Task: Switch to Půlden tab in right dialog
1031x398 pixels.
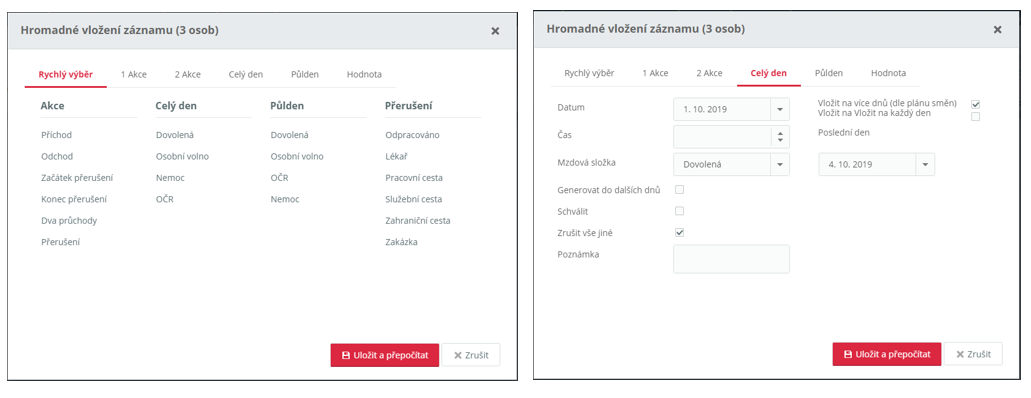Action: pos(828,73)
